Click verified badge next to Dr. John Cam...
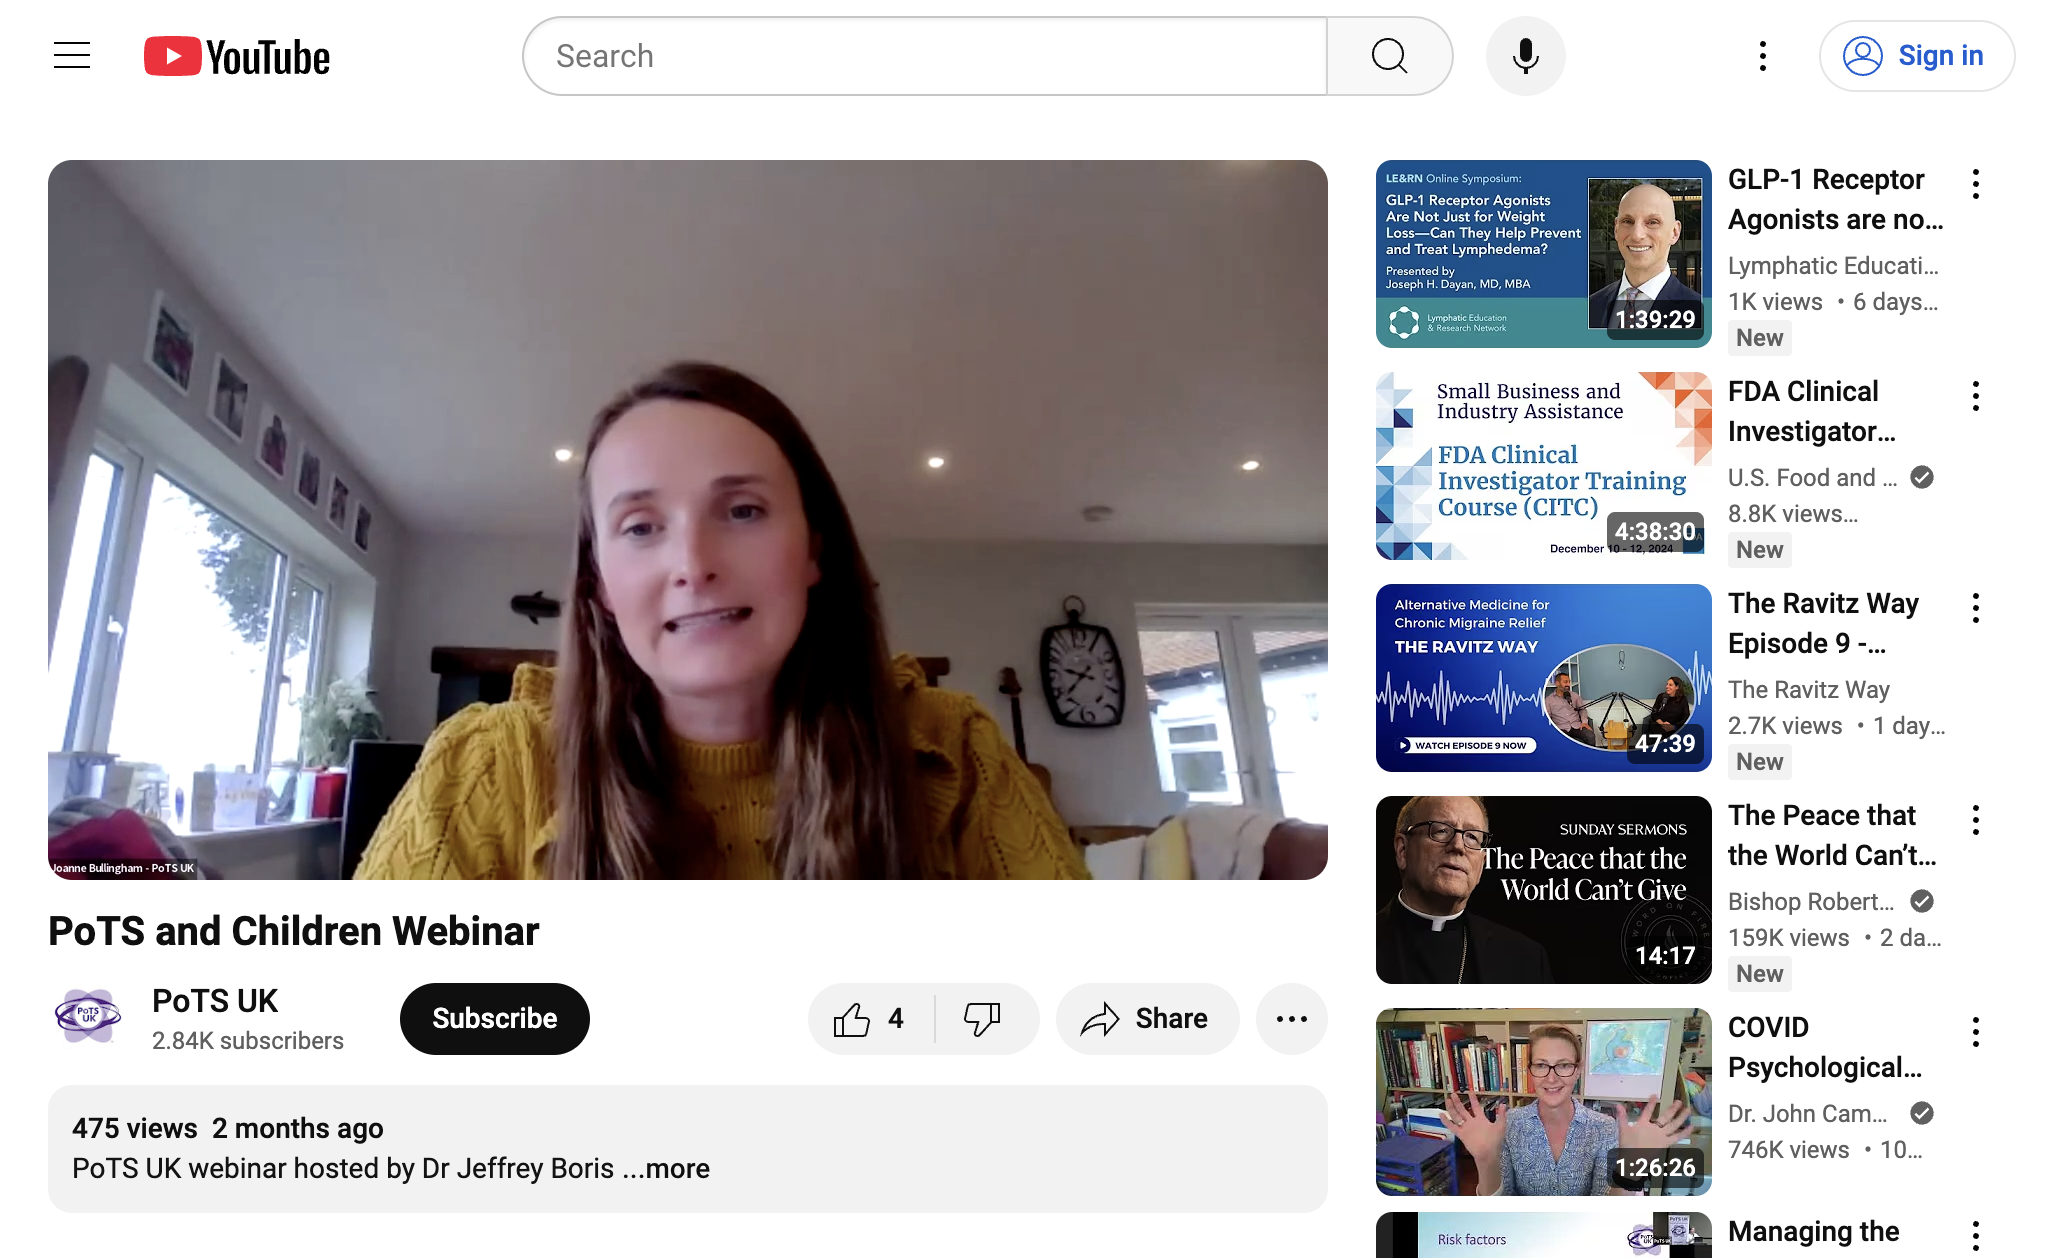This screenshot has width=2048, height=1258. 1921,1113
